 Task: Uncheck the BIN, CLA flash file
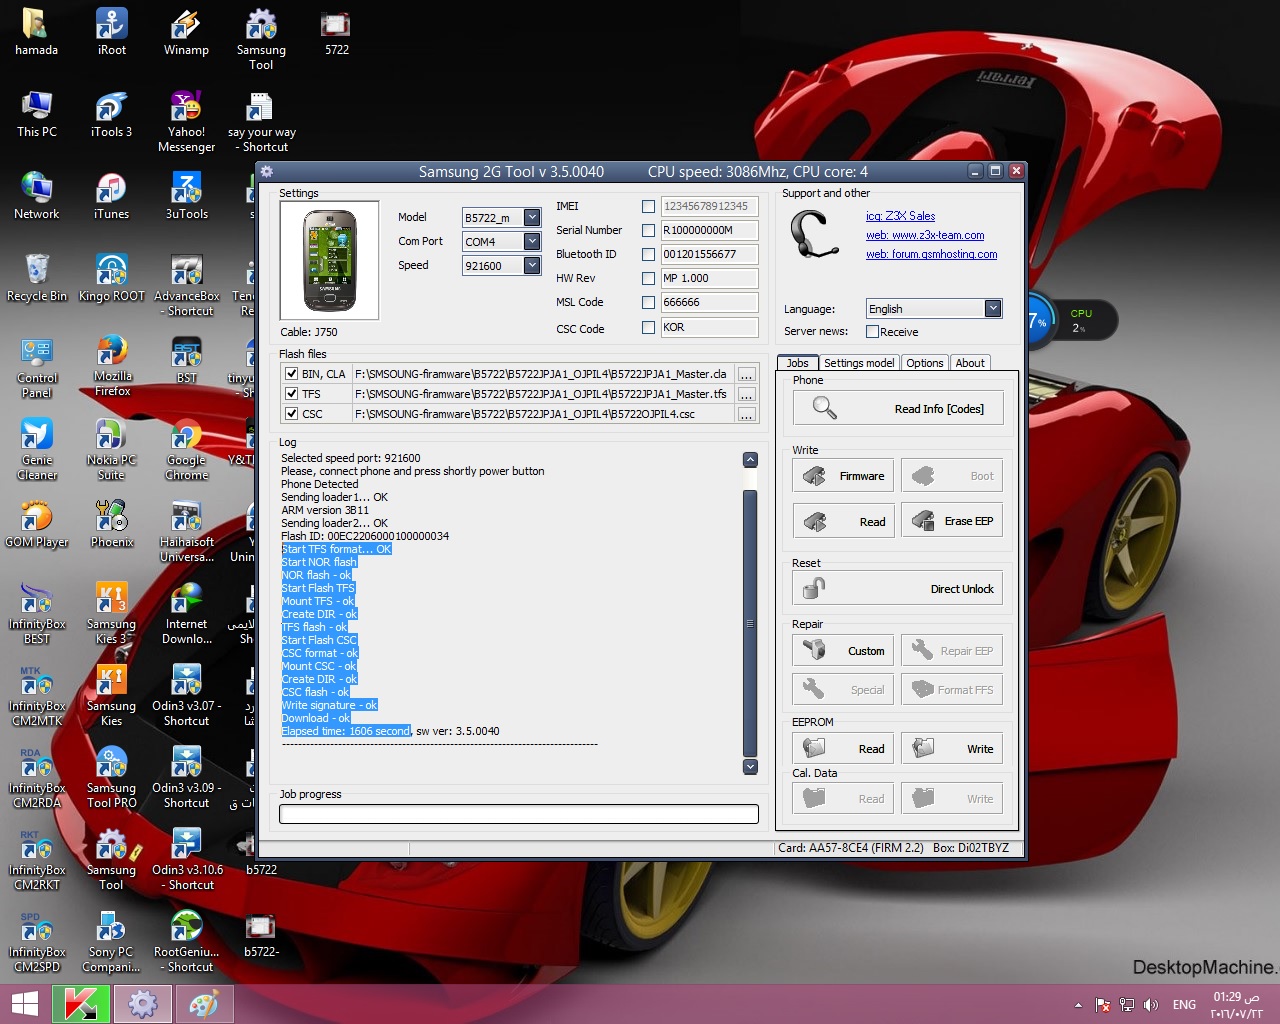click(291, 374)
